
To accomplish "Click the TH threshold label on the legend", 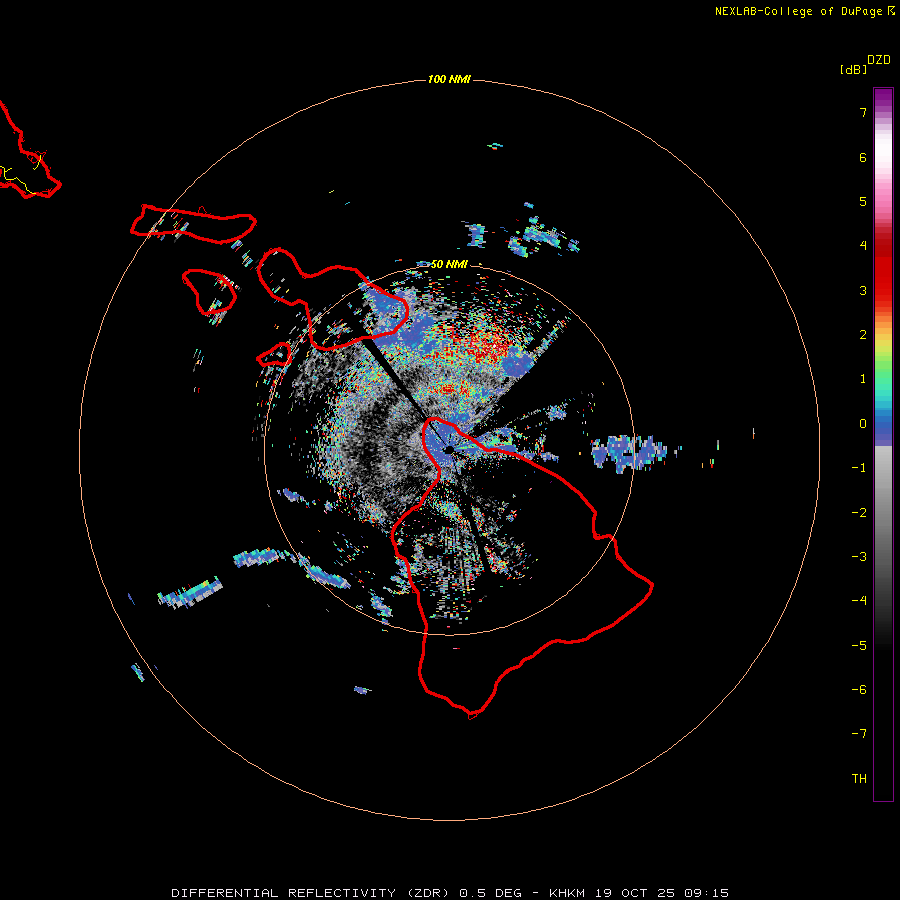I will pos(859,779).
